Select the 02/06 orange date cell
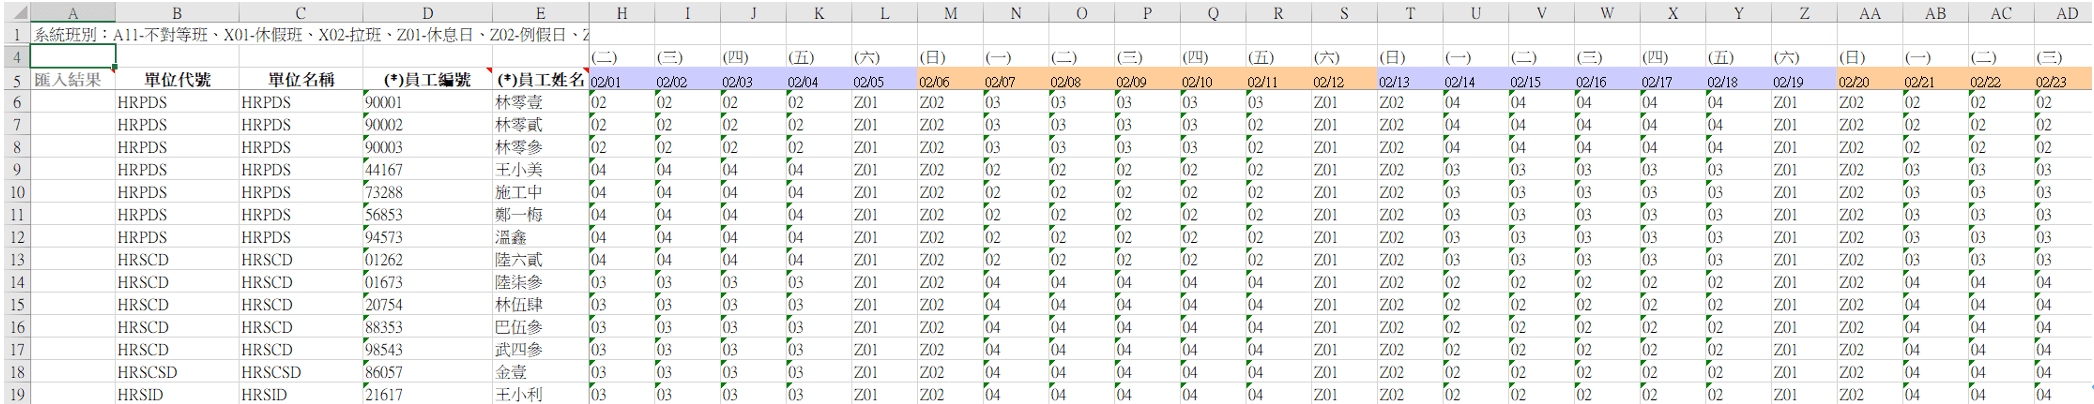 949,81
